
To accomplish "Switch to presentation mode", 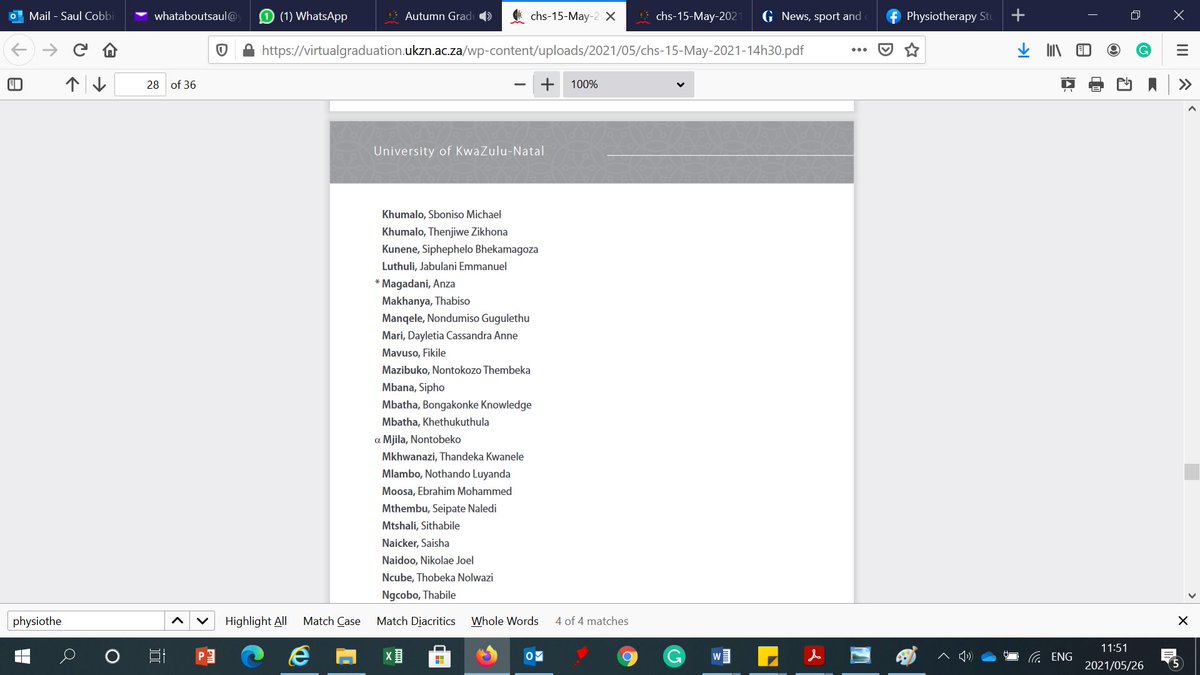I will (1069, 85).
